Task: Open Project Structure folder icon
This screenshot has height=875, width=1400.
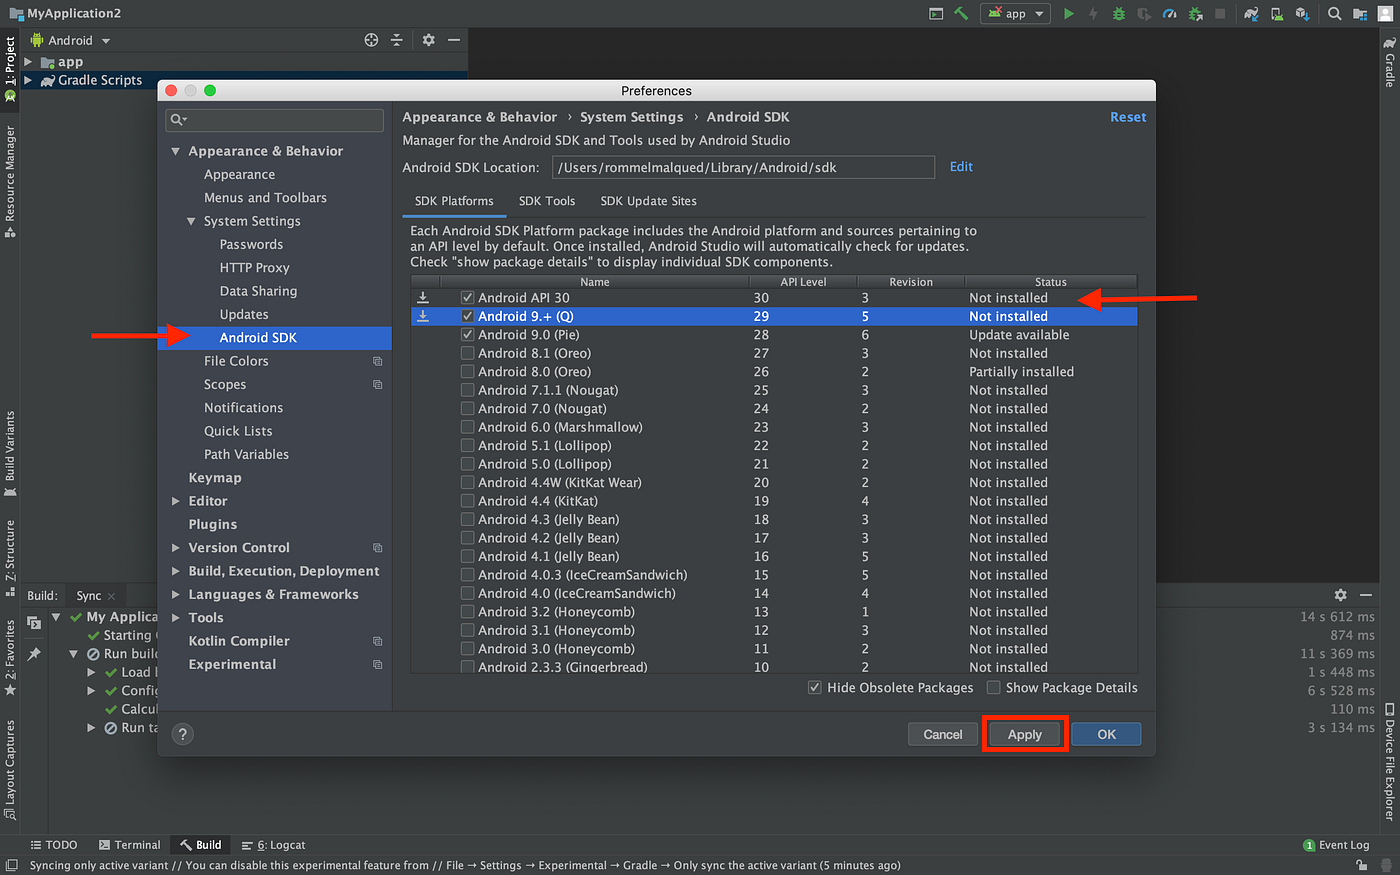Action: (x=1360, y=14)
